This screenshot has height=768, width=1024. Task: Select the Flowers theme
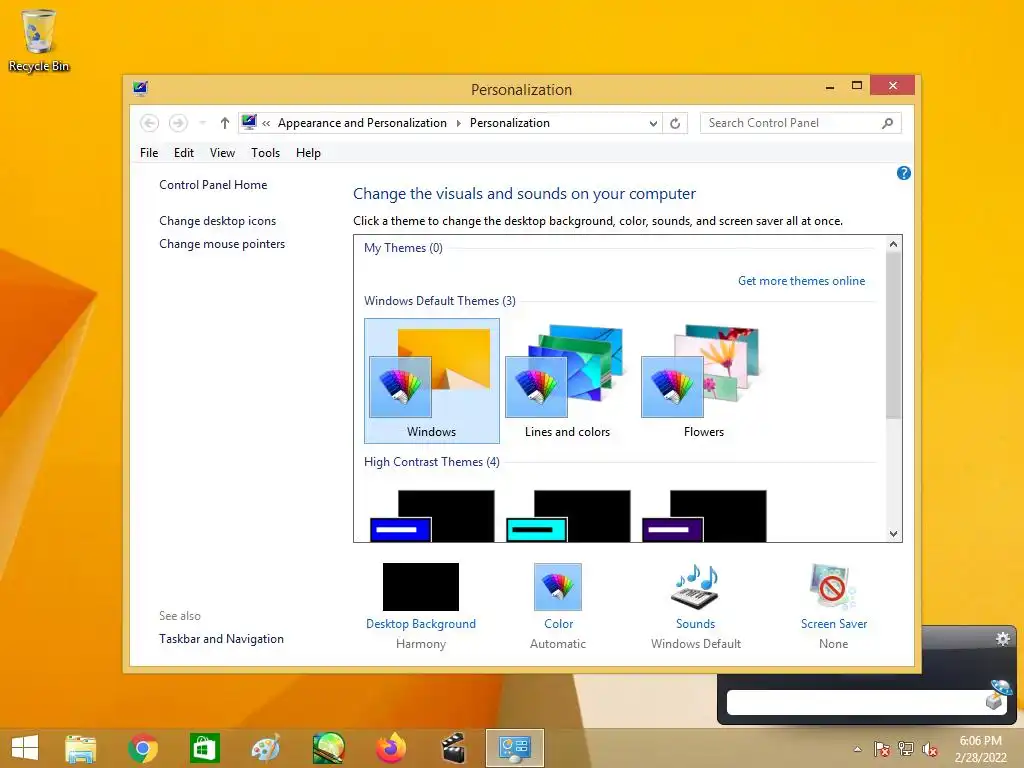(703, 381)
